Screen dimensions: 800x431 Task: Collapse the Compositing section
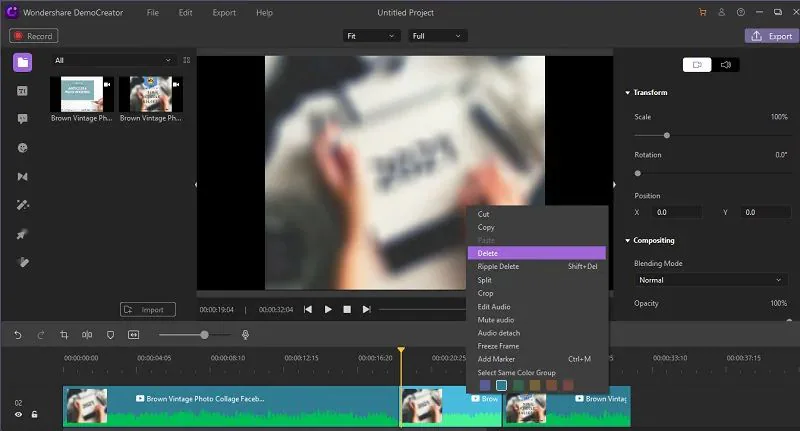(x=628, y=240)
